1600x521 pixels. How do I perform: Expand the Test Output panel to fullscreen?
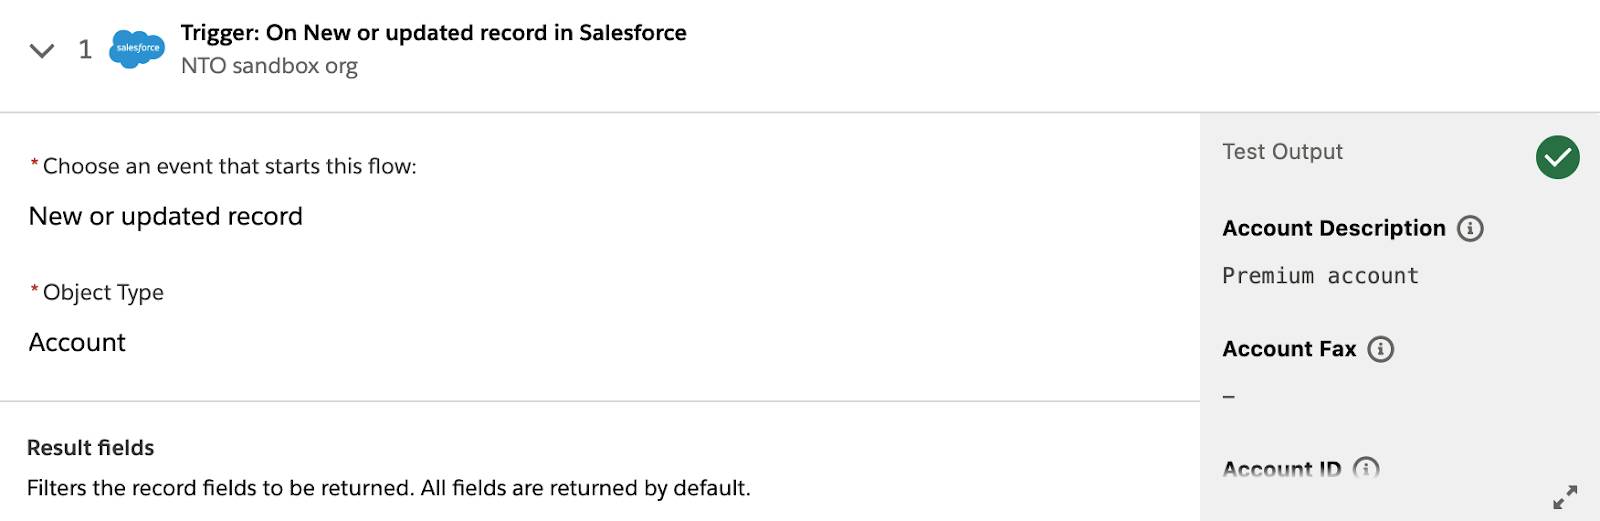pyautogui.click(x=1565, y=497)
